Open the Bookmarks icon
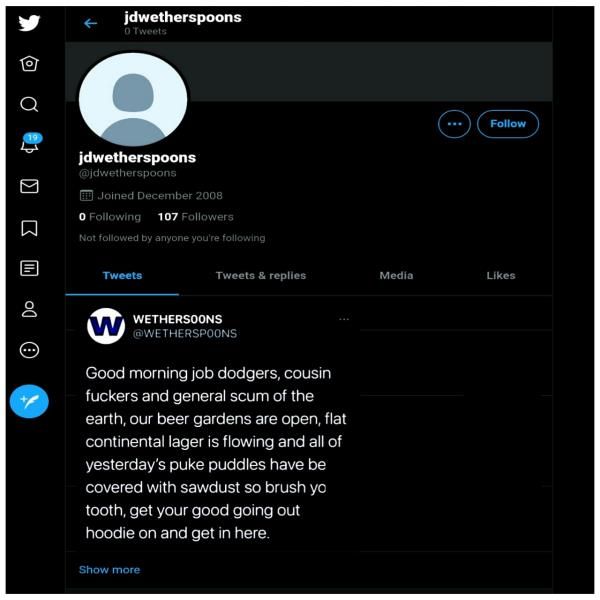This screenshot has height=600, width=600. [x=29, y=228]
